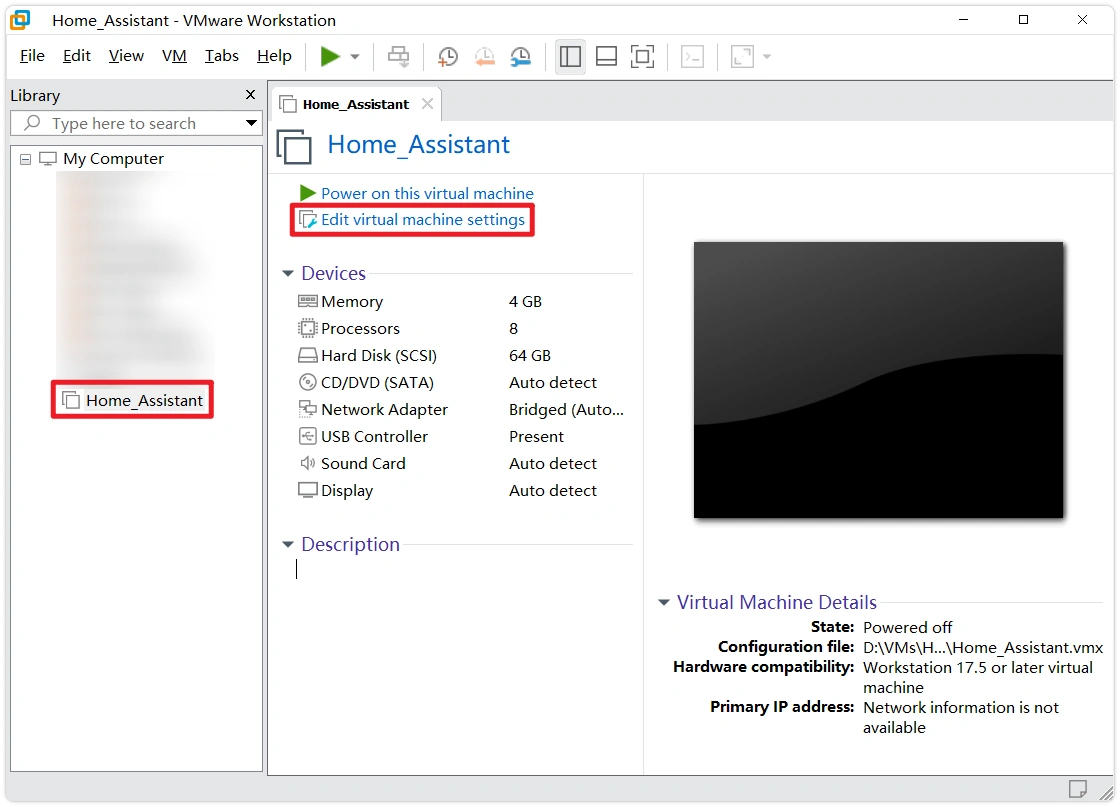This screenshot has width=1120, height=807.
Task: Click the Revert to snapshot toolbar icon
Action: tap(485, 56)
